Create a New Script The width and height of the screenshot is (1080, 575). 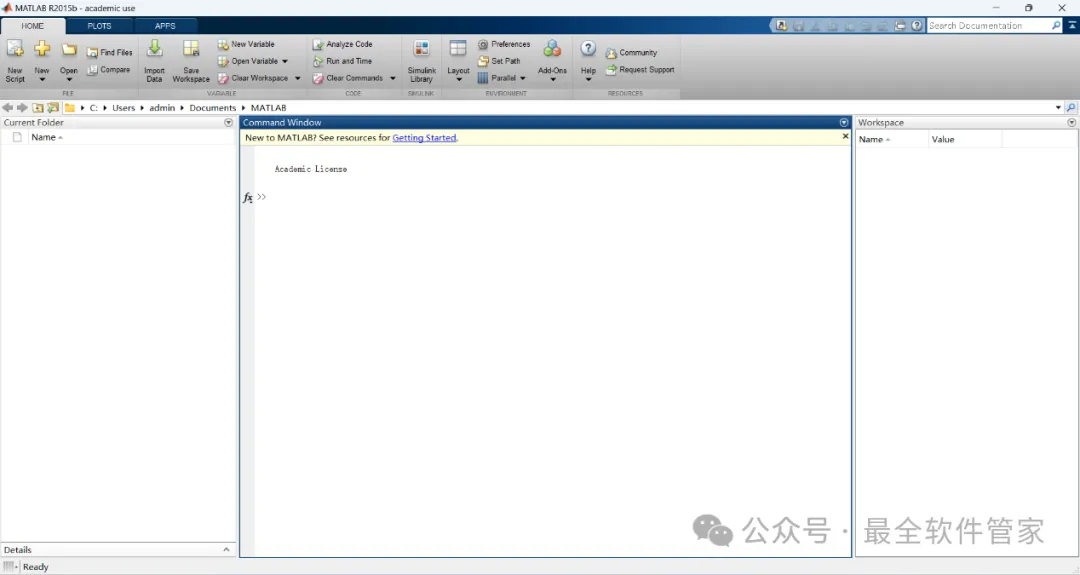pos(14,61)
